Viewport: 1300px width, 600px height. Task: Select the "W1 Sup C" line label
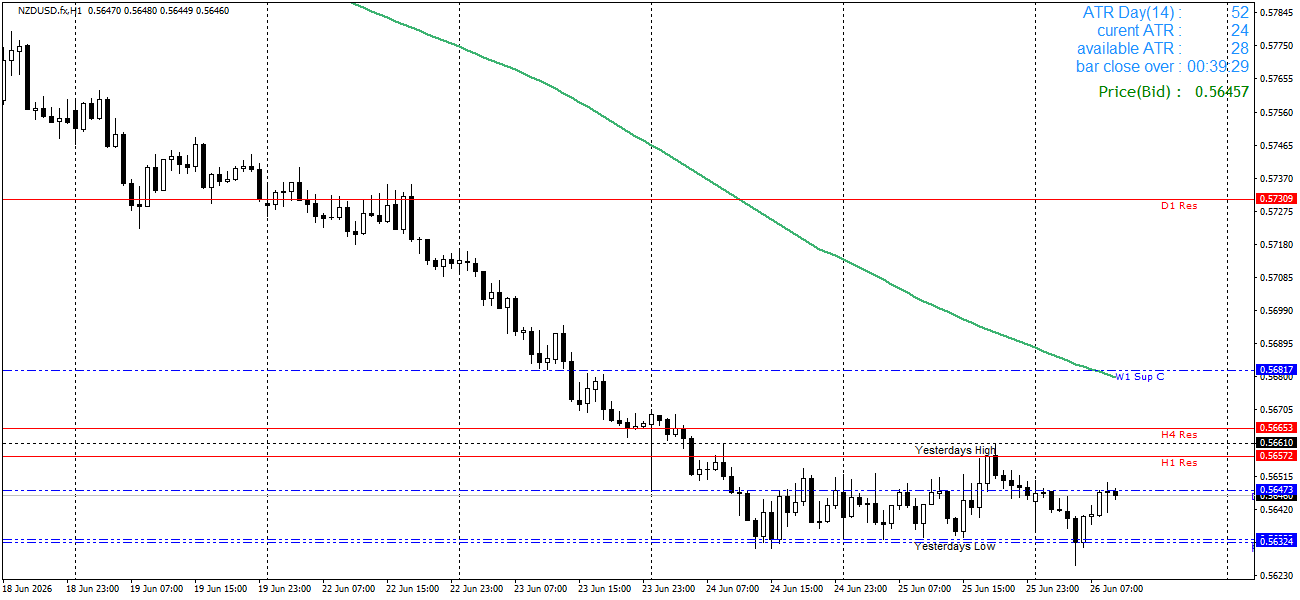[x=1140, y=377]
